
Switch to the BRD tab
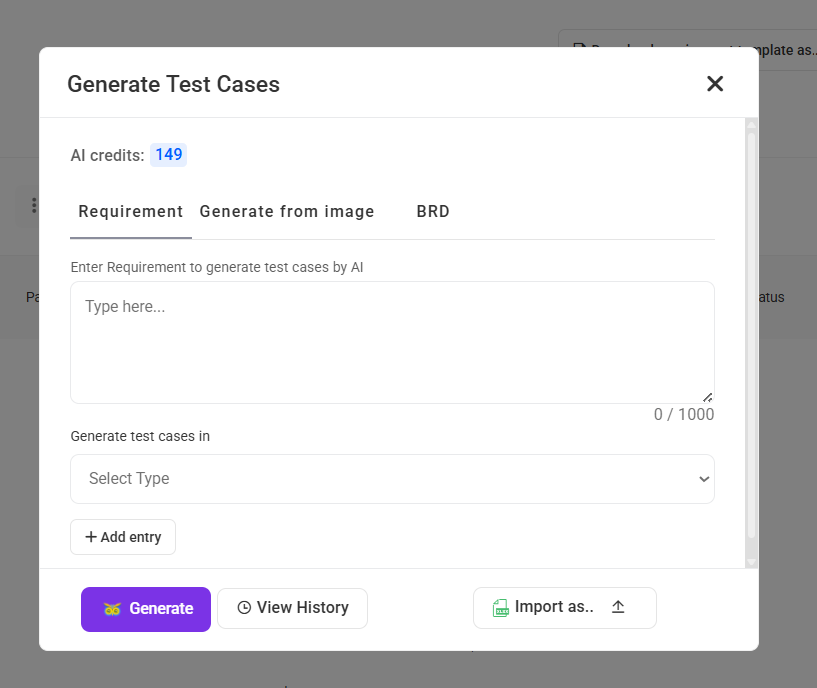(x=433, y=212)
